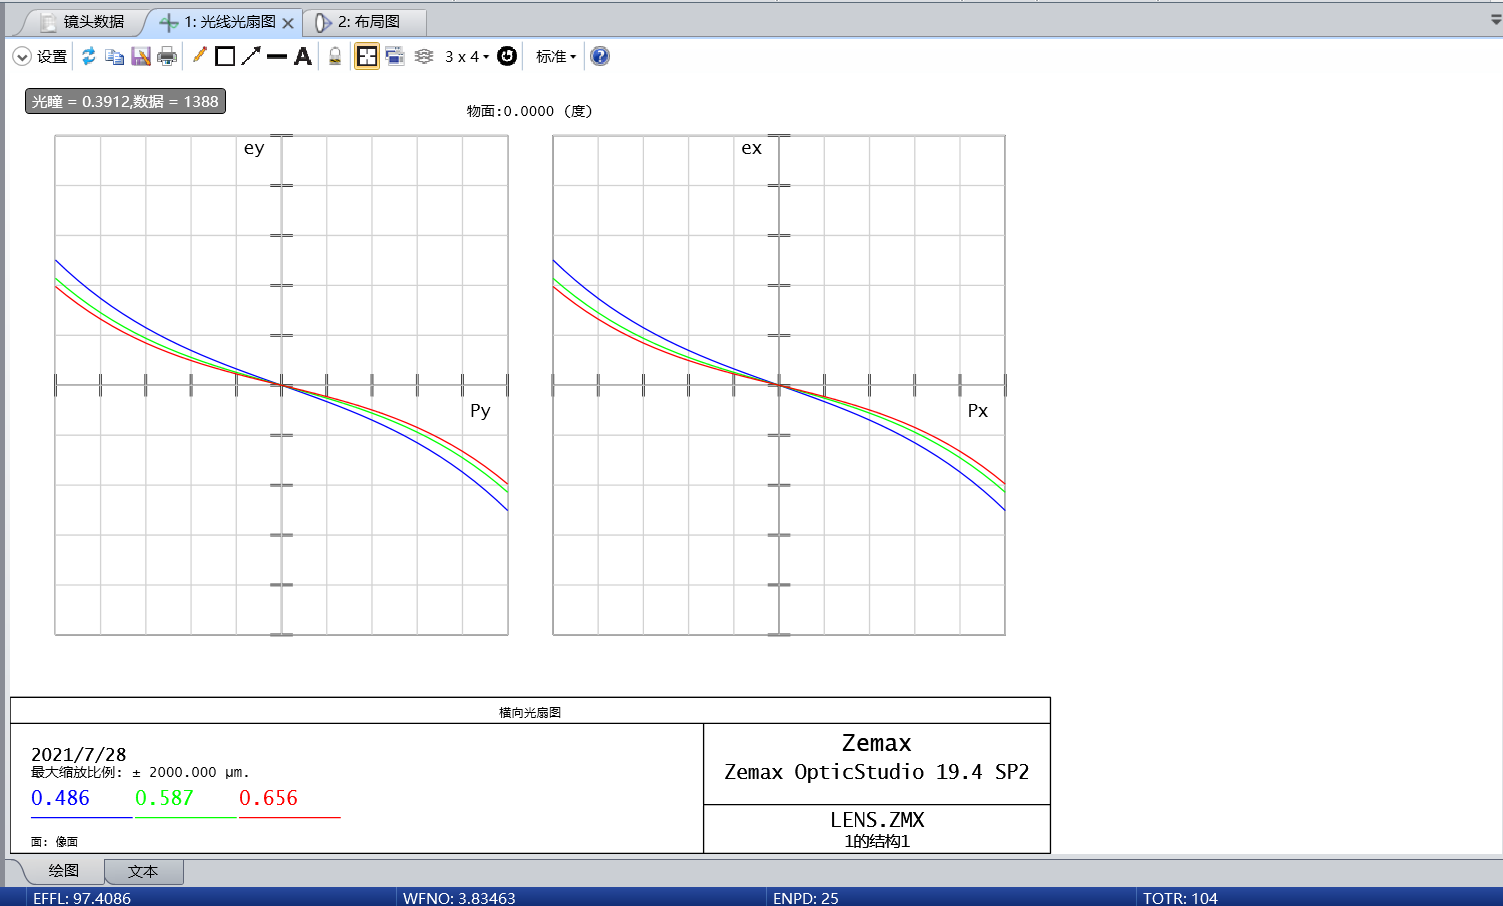Click the overlay layers icon
Image resolution: width=1503 pixels, height=906 pixels.
[424, 56]
